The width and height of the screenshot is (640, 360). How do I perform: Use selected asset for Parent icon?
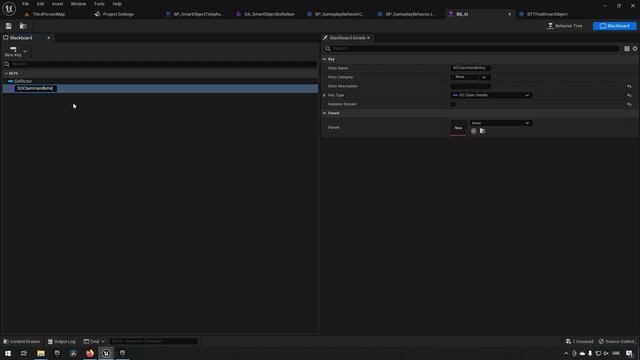click(473, 131)
